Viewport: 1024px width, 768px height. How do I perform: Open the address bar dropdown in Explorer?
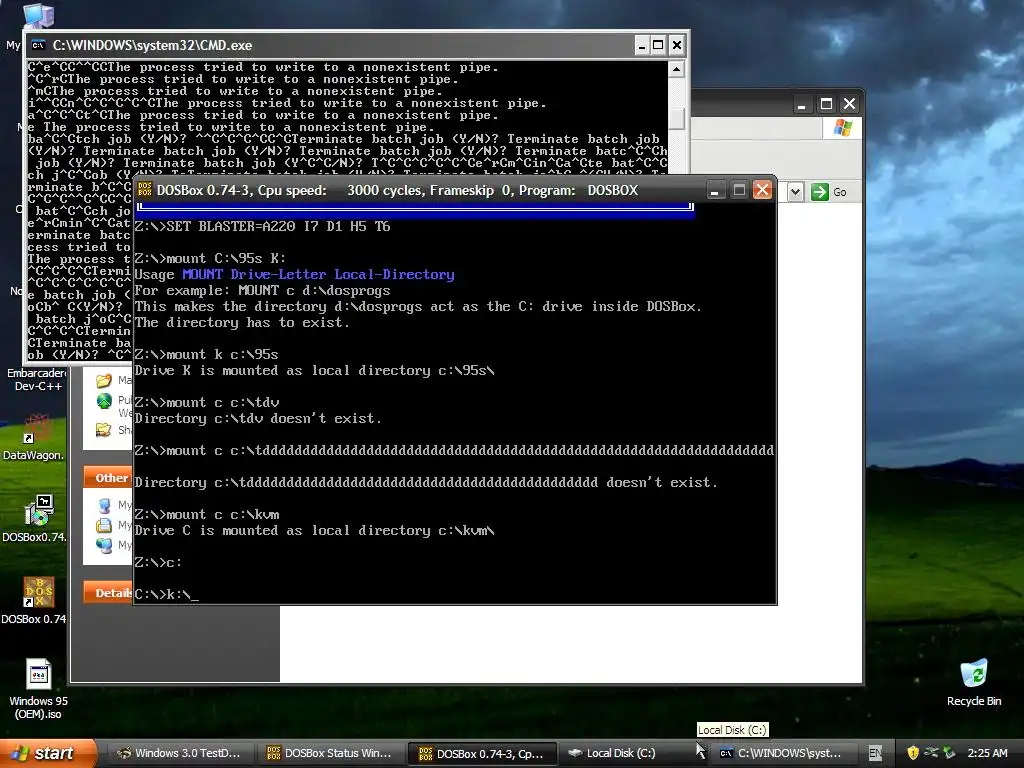tap(795, 192)
